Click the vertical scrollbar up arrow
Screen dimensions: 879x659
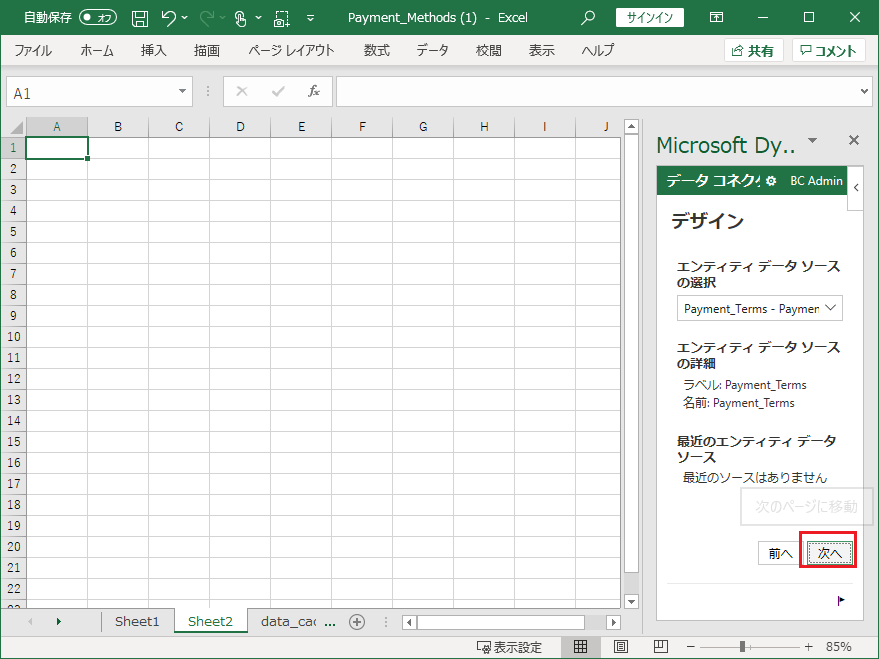click(631, 127)
